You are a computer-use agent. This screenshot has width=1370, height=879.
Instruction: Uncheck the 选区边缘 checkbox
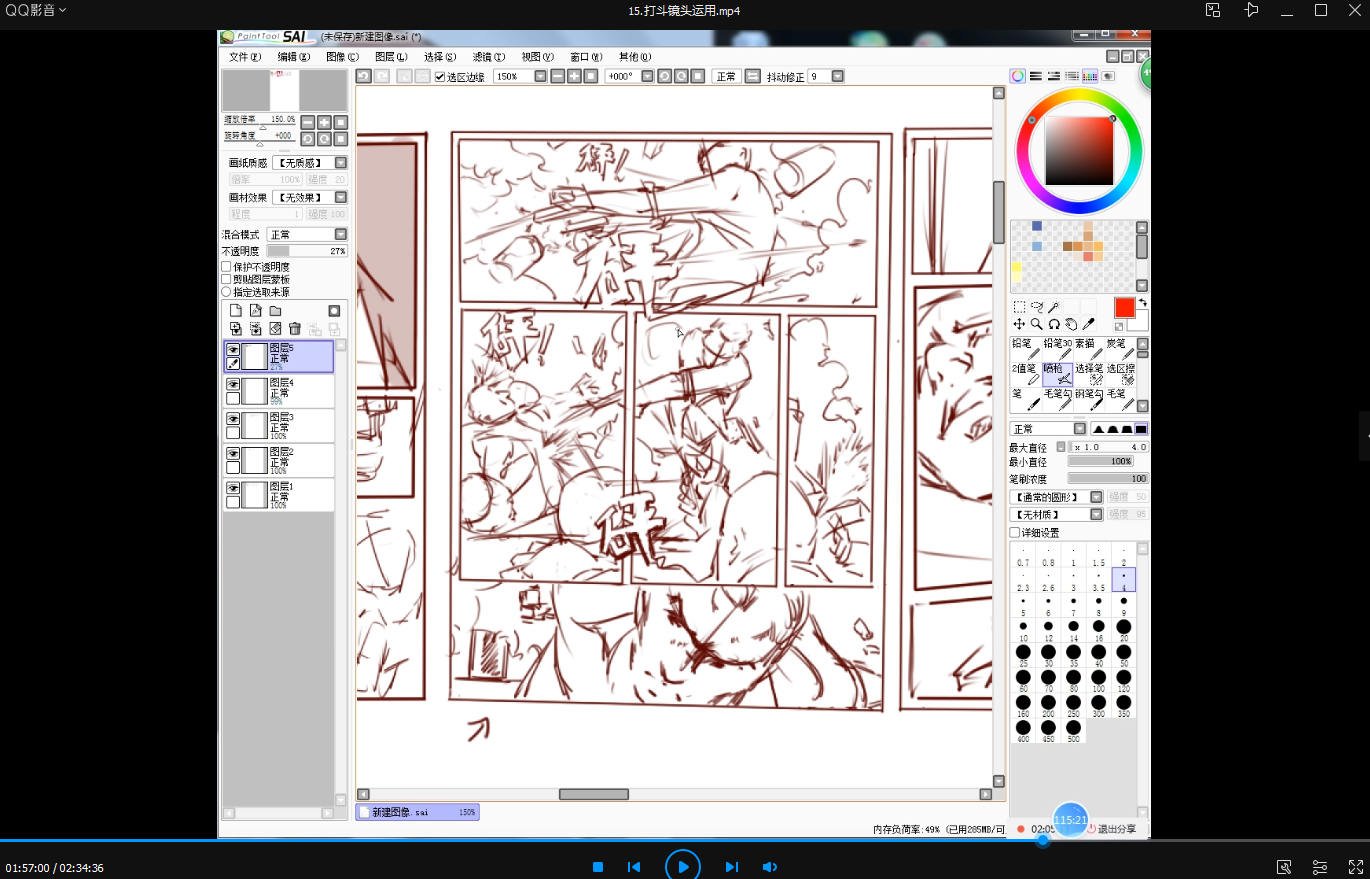[440, 77]
